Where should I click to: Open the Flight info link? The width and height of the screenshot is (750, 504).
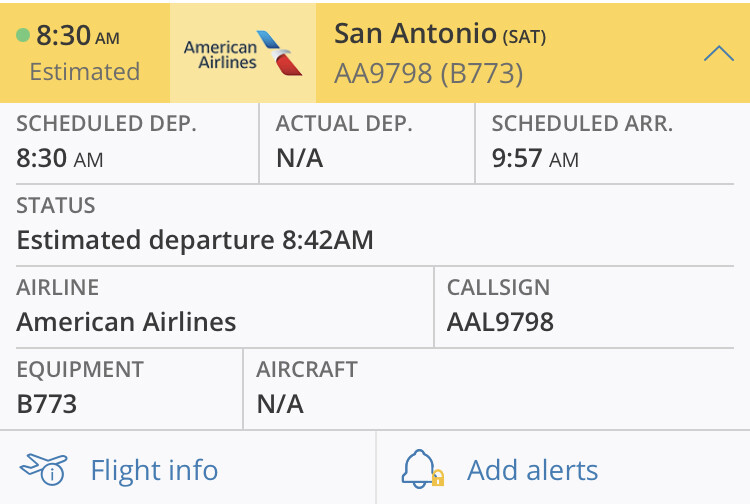pyautogui.click(x=154, y=470)
